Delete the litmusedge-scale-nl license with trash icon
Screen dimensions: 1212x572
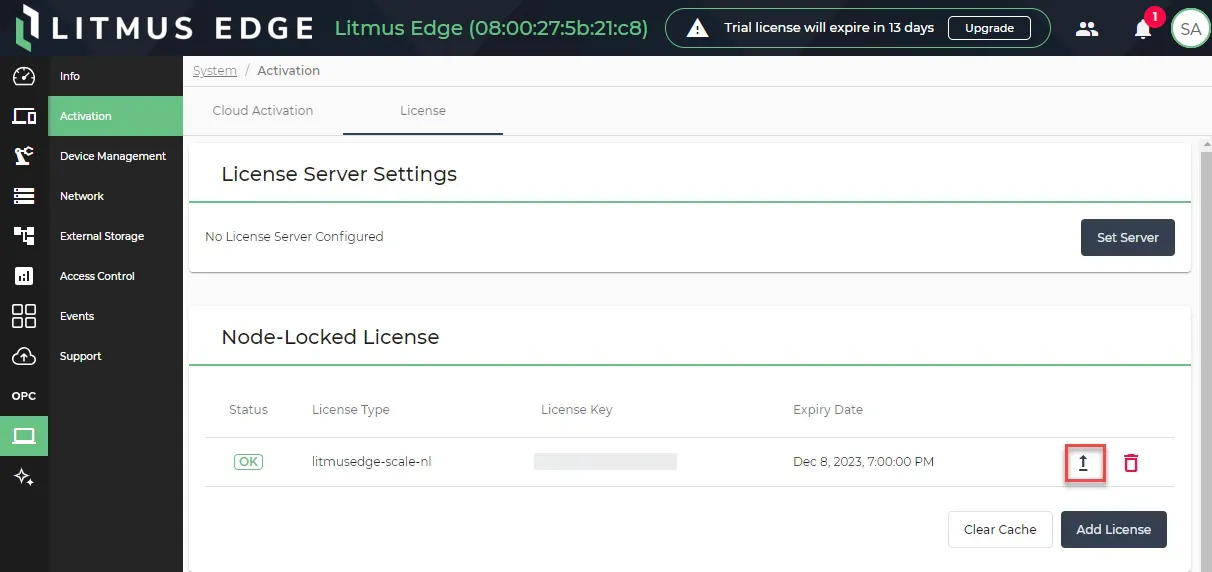1131,463
